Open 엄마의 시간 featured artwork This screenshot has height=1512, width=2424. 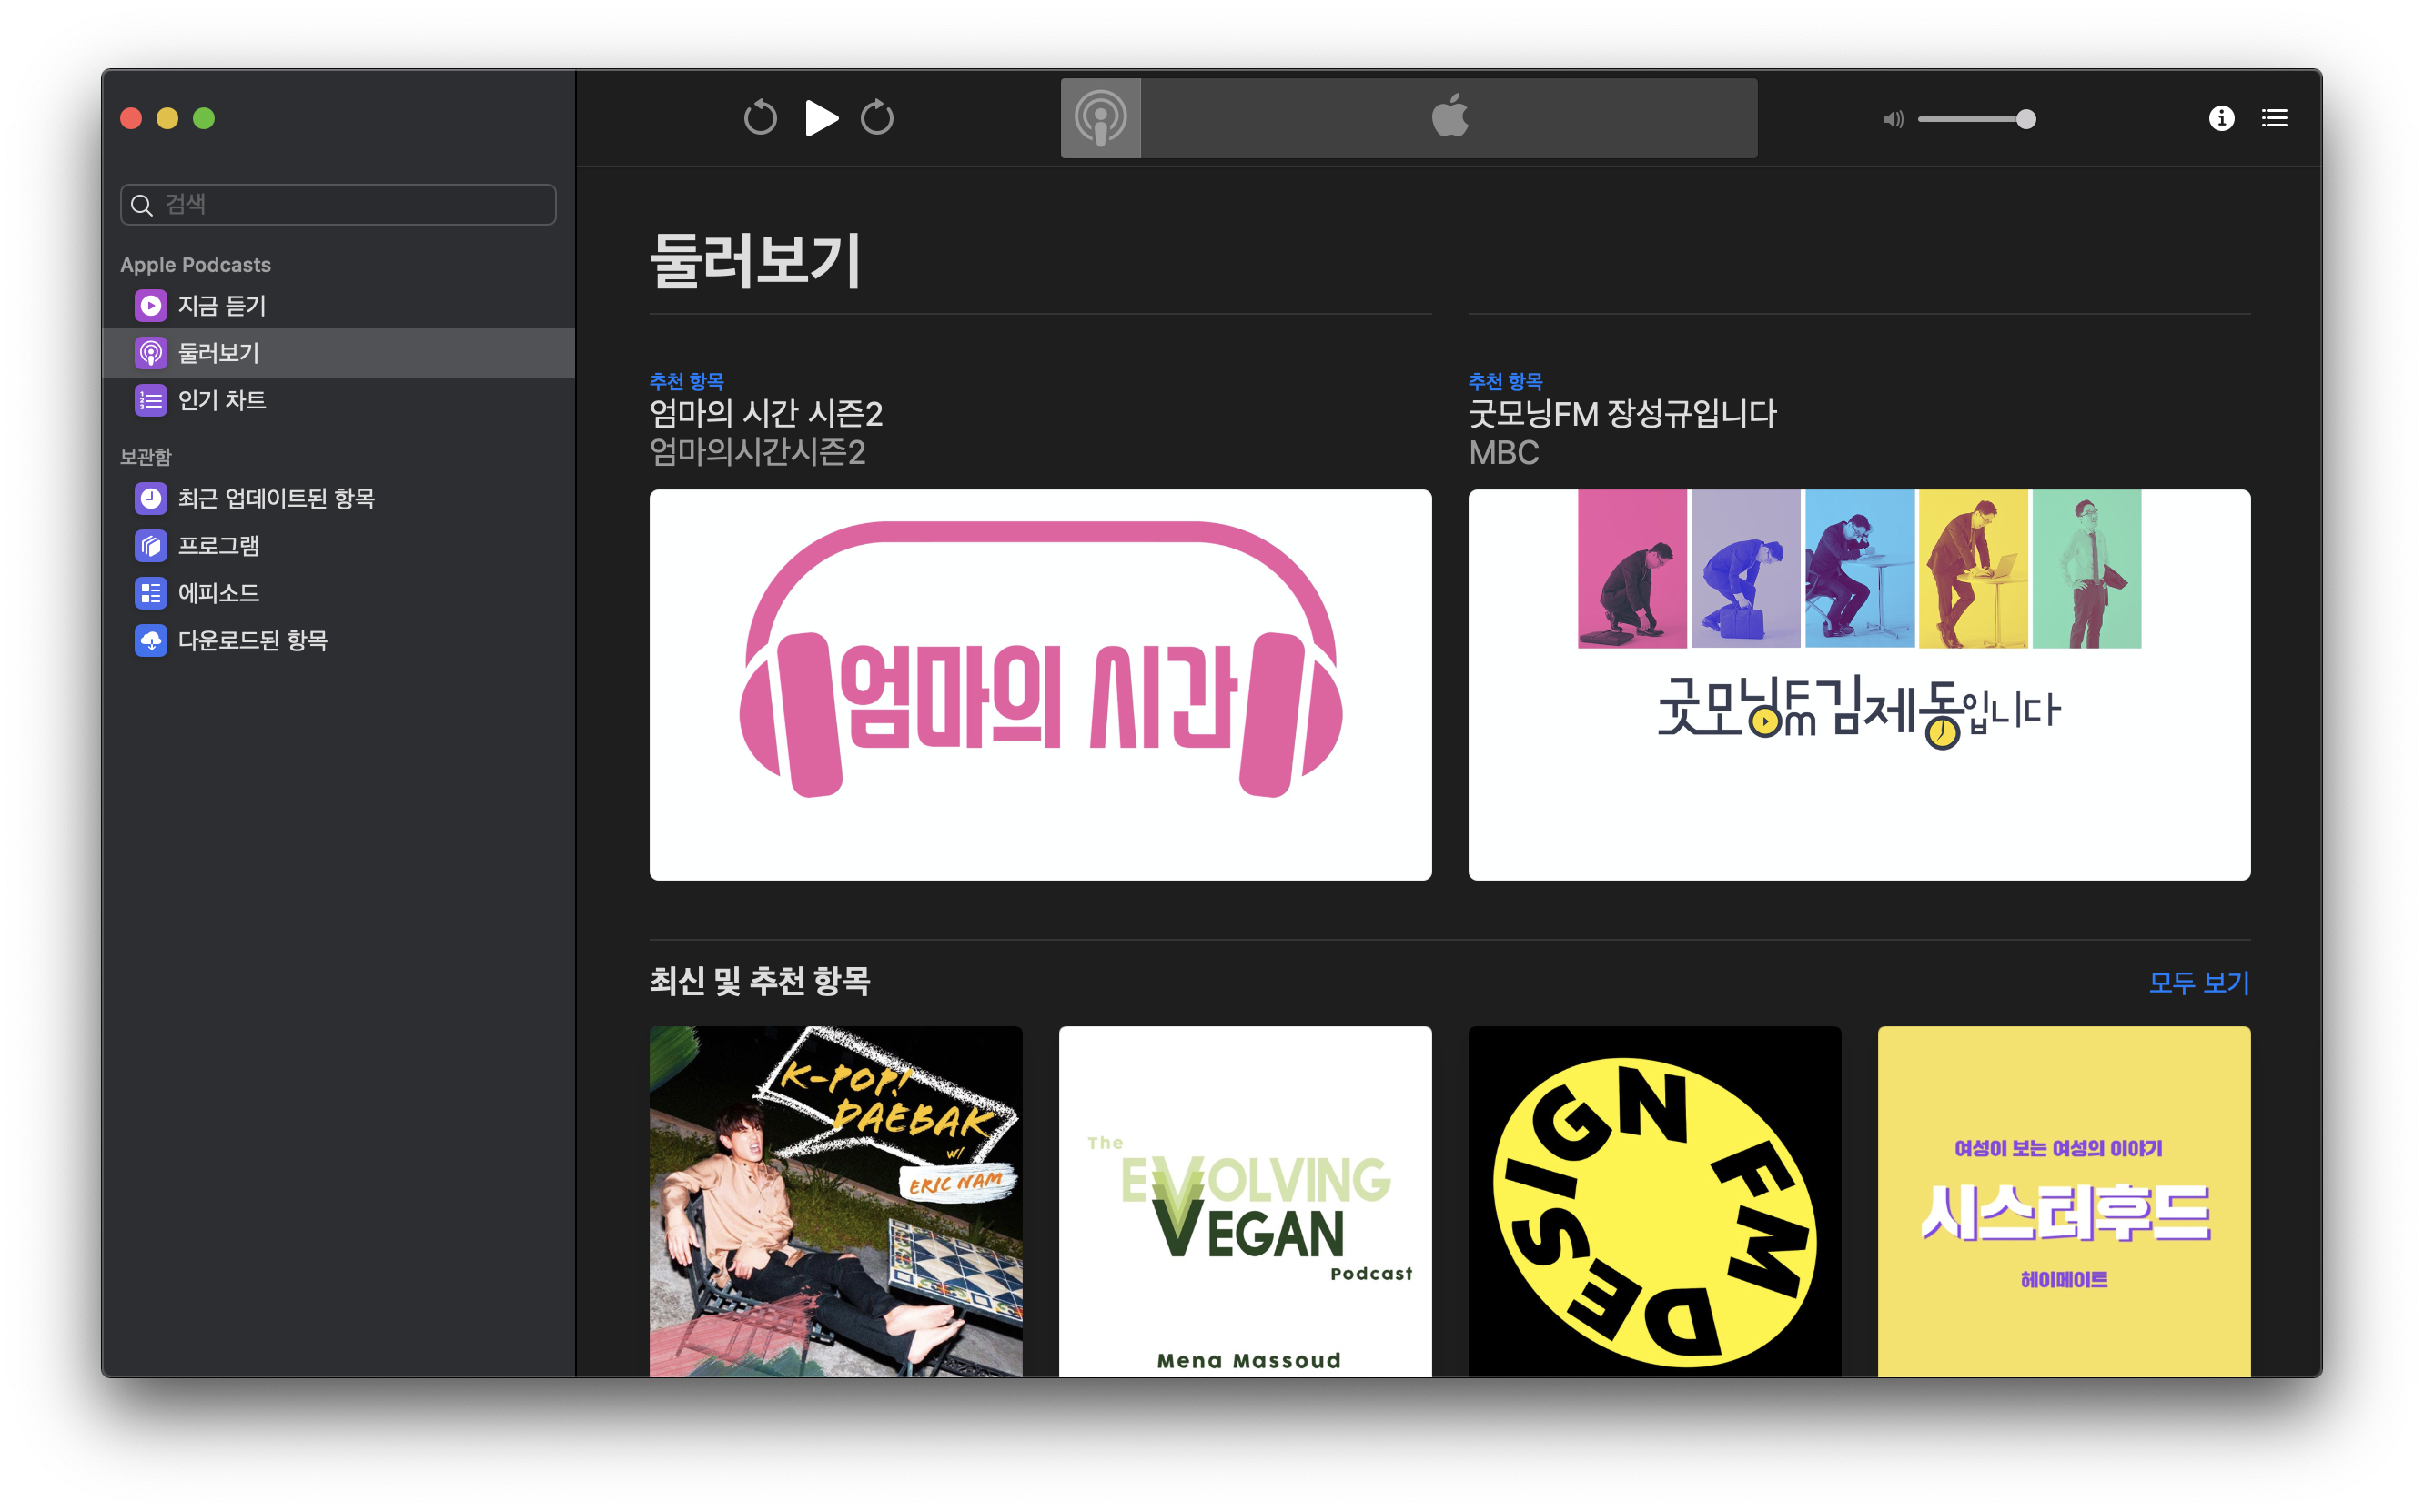1040,684
